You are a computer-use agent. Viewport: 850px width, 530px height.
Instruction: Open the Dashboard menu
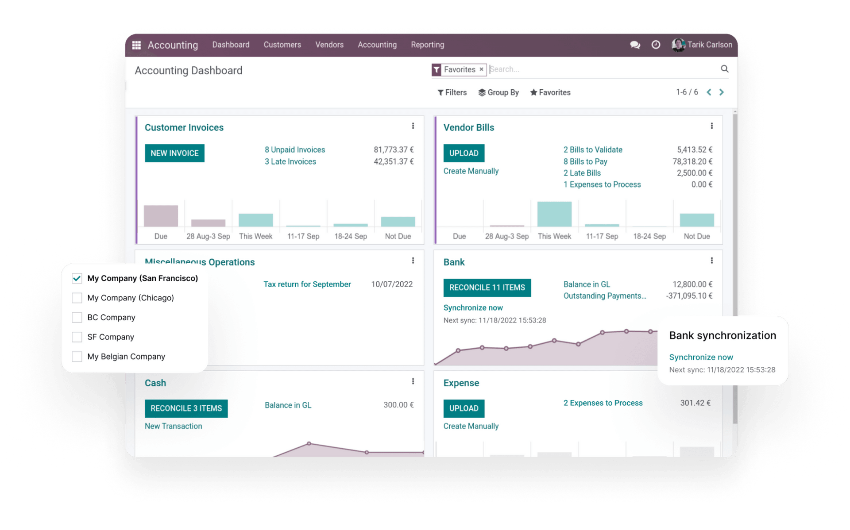(231, 45)
